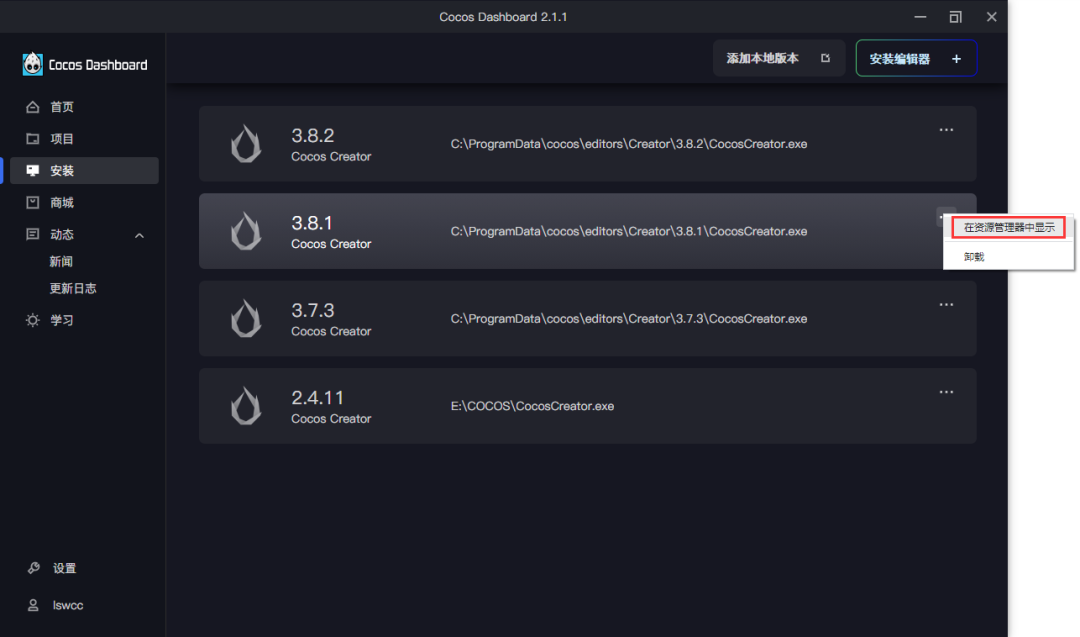Click version number 3.7.3
The height and width of the screenshot is (637, 1080).
coord(313,310)
